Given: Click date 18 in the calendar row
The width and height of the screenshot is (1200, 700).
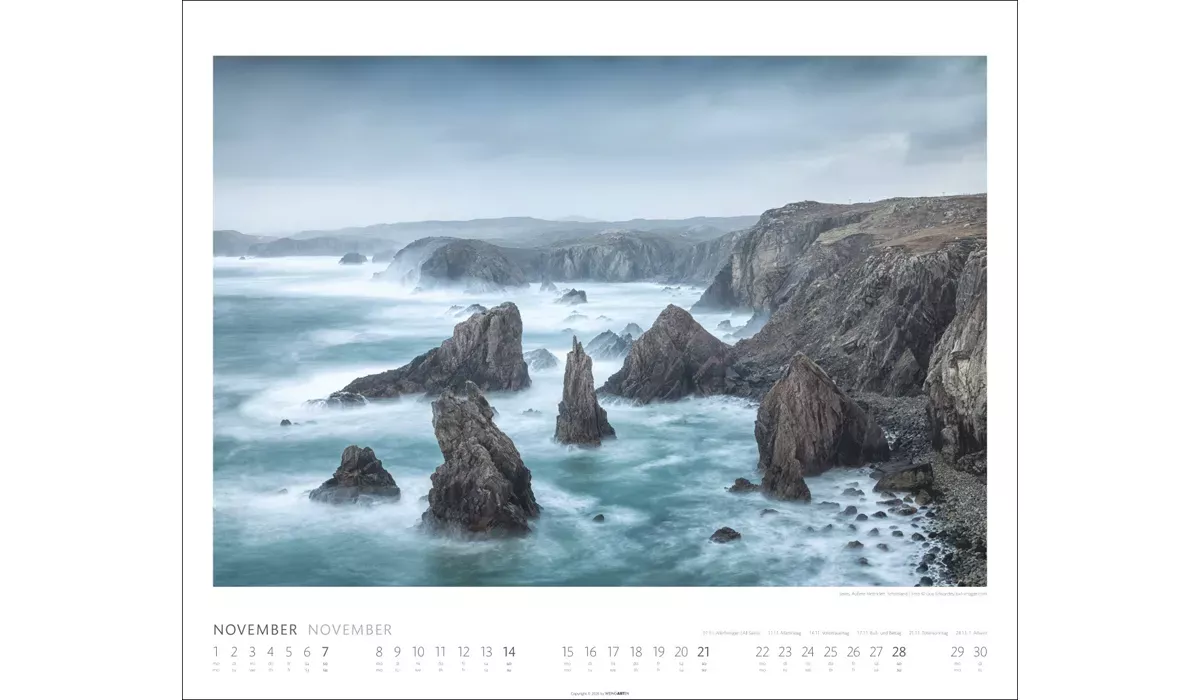Looking at the screenshot, I should 636,652.
